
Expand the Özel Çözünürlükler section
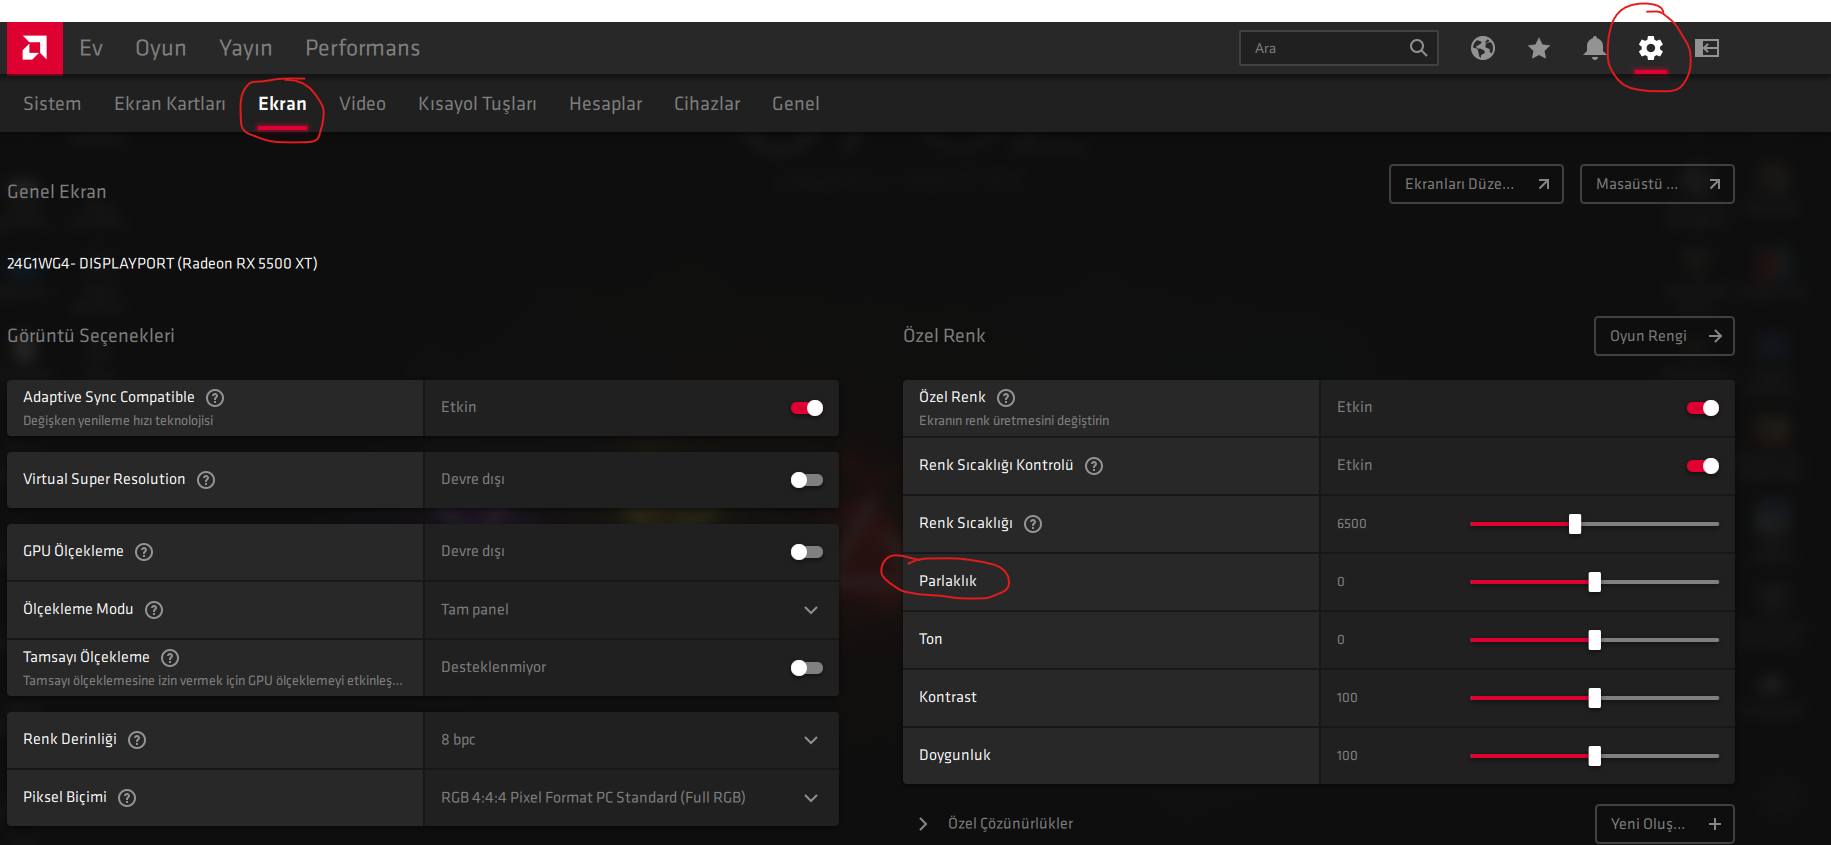click(923, 824)
